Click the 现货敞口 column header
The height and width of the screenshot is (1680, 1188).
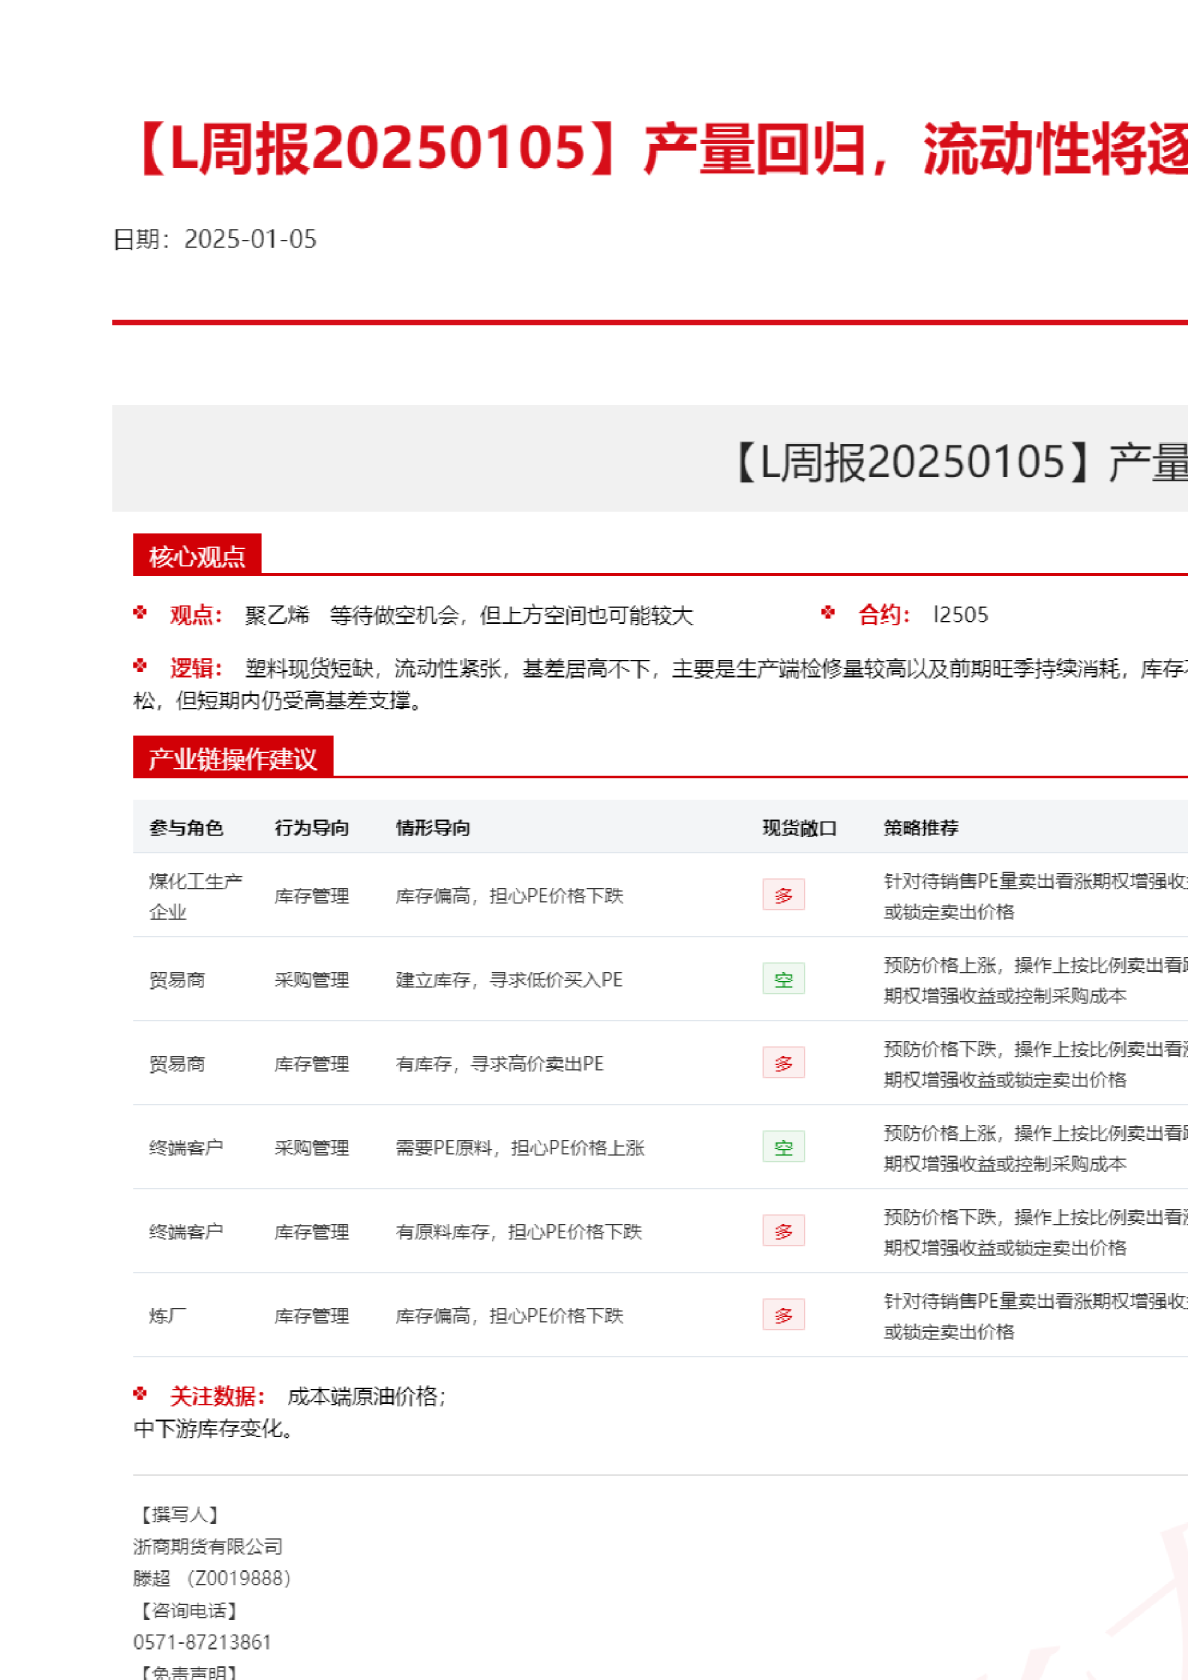799,828
